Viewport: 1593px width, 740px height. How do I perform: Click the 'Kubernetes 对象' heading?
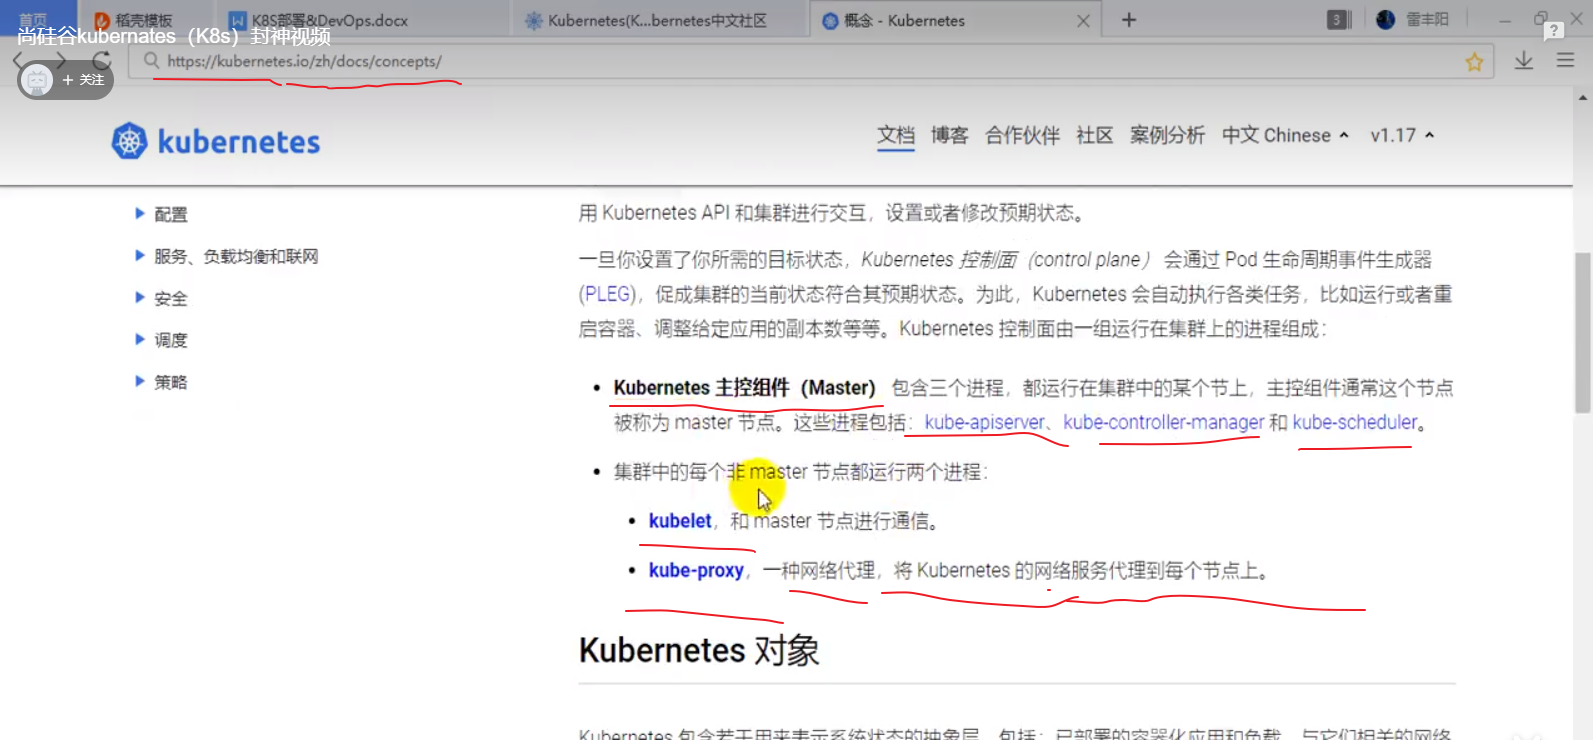(699, 650)
